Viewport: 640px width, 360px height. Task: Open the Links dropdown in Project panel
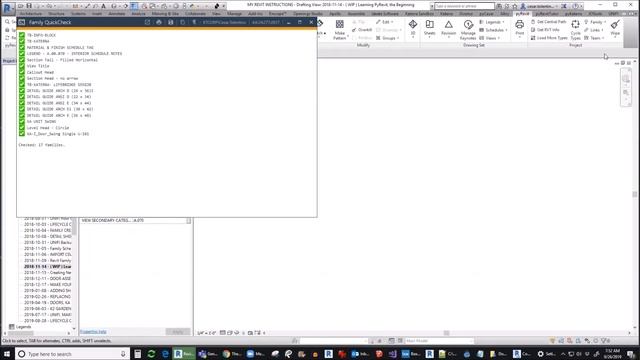click(x=594, y=30)
